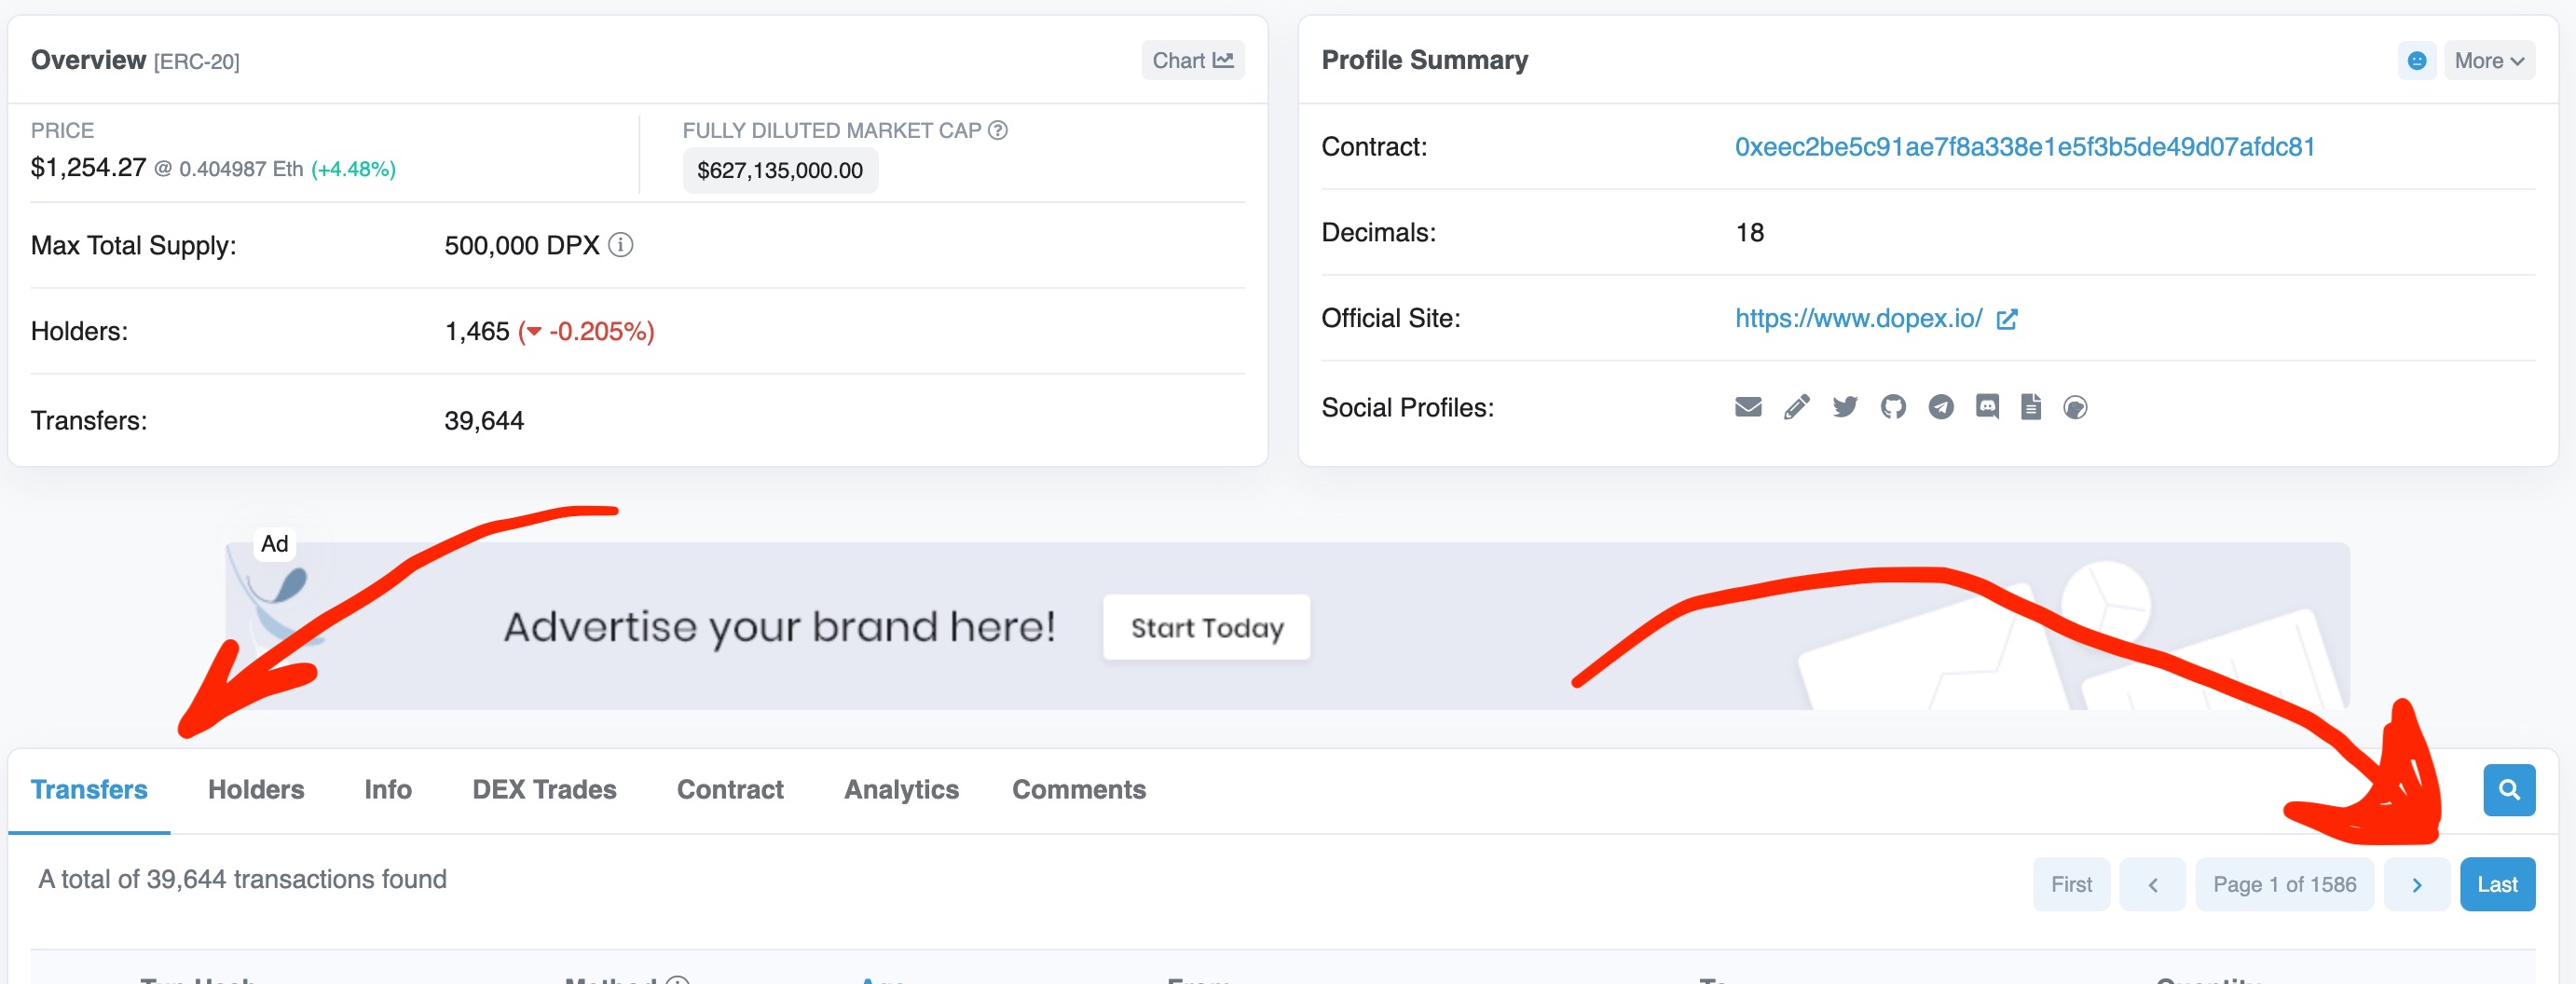
Task: Open the Telegram profile icon
Action: coord(1940,407)
